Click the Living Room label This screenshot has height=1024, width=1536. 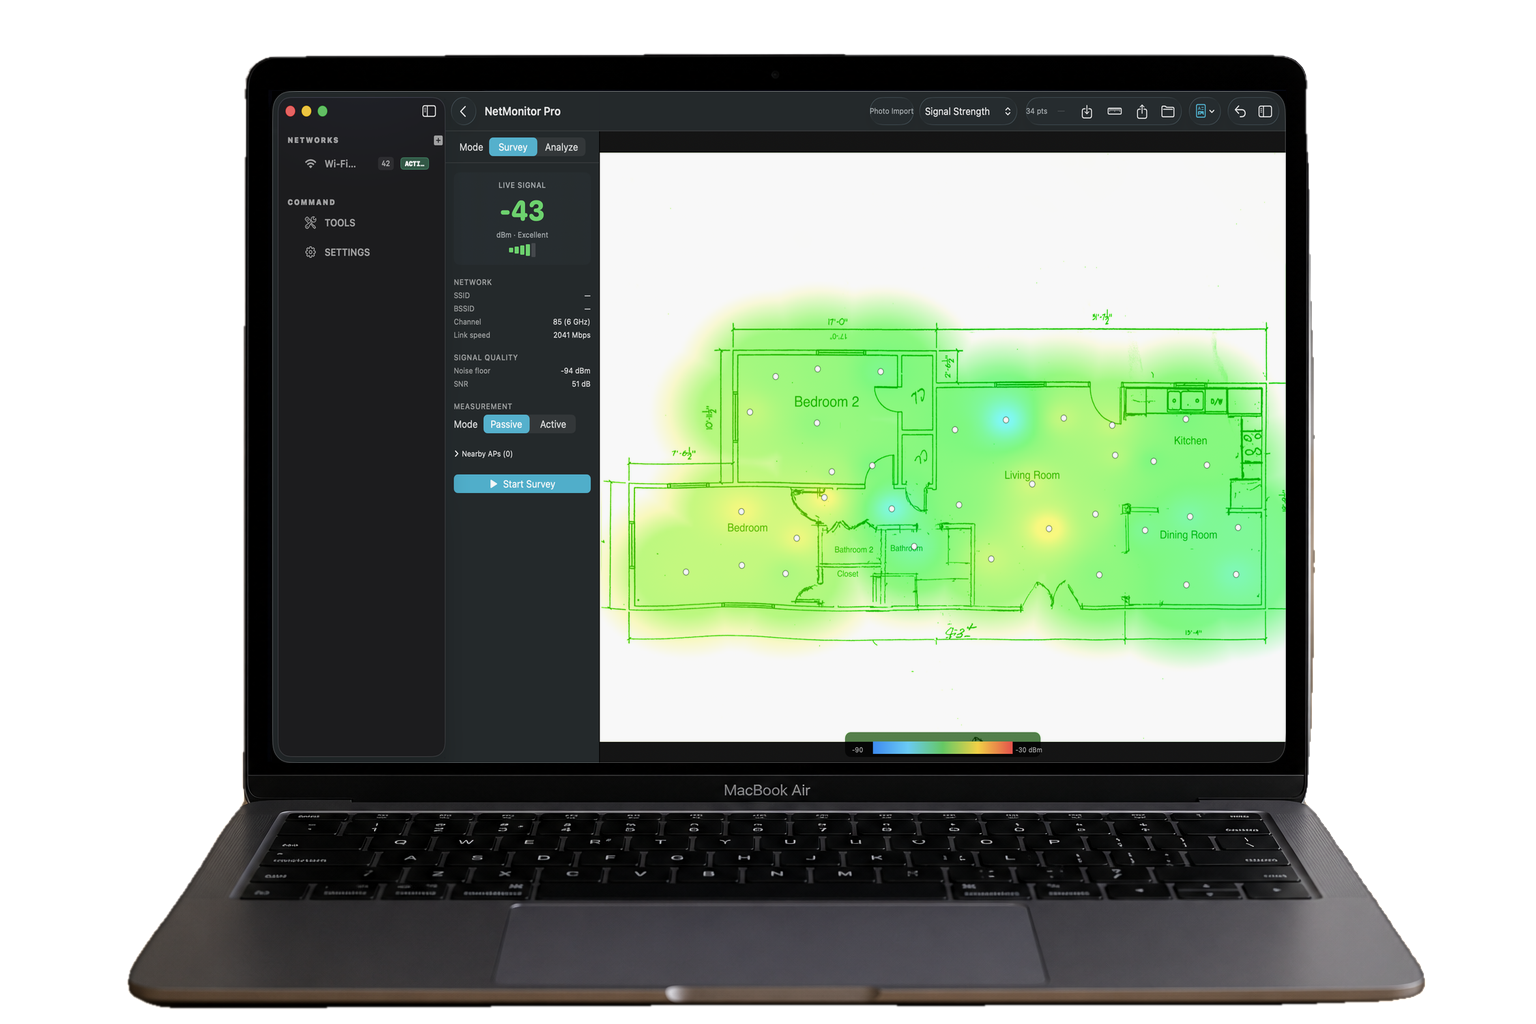1032,475
